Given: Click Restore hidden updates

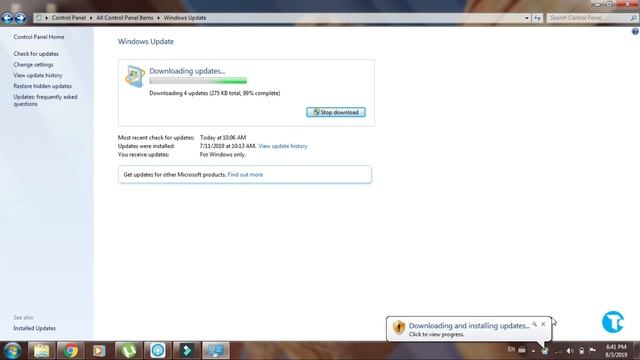Looking at the screenshot, I should point(42,86).
